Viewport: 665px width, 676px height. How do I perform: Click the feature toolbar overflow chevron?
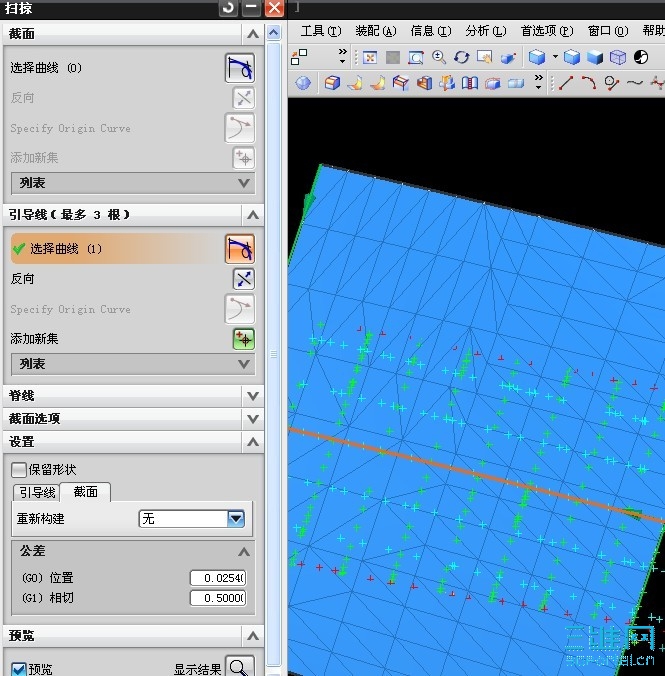[538, 81]
